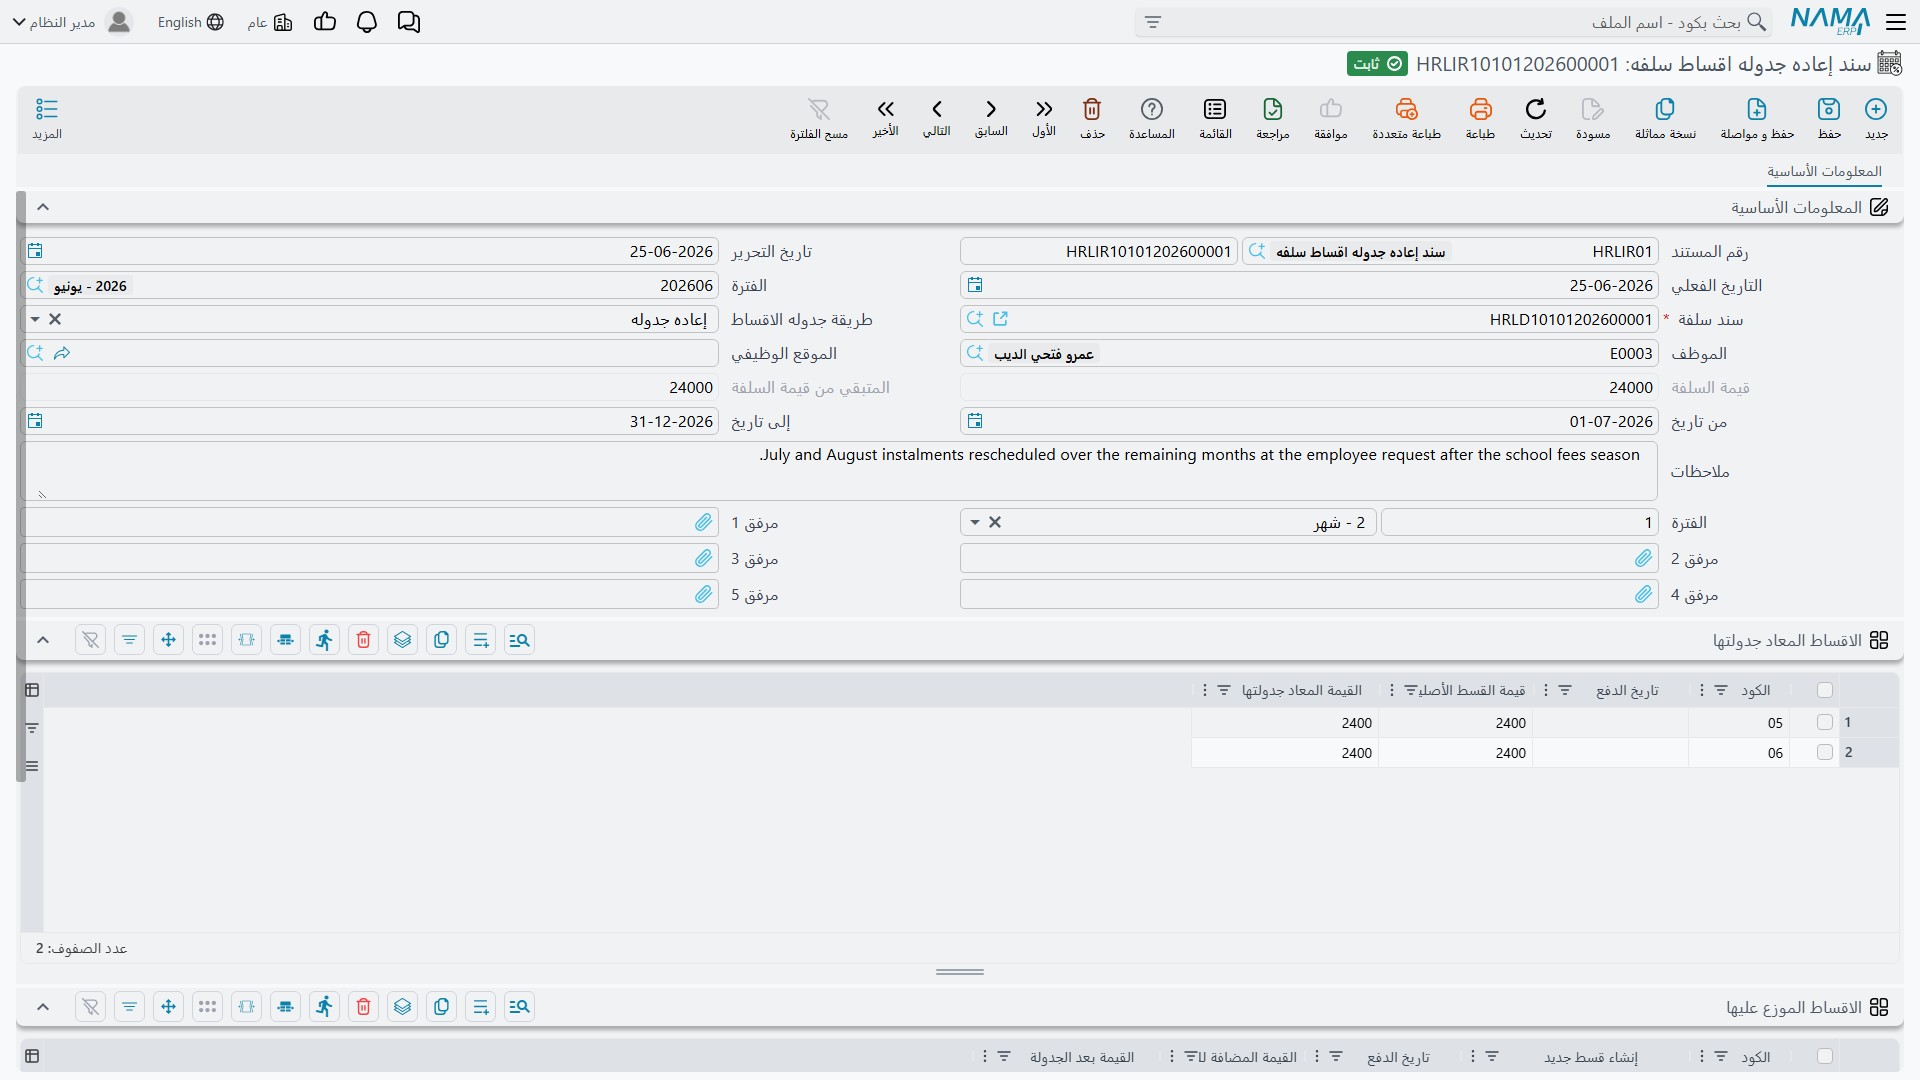Collapse the الاقساط الموزع عليها grid section
Screen dimensions: 1920x1080
click(x=43, y=1007)
